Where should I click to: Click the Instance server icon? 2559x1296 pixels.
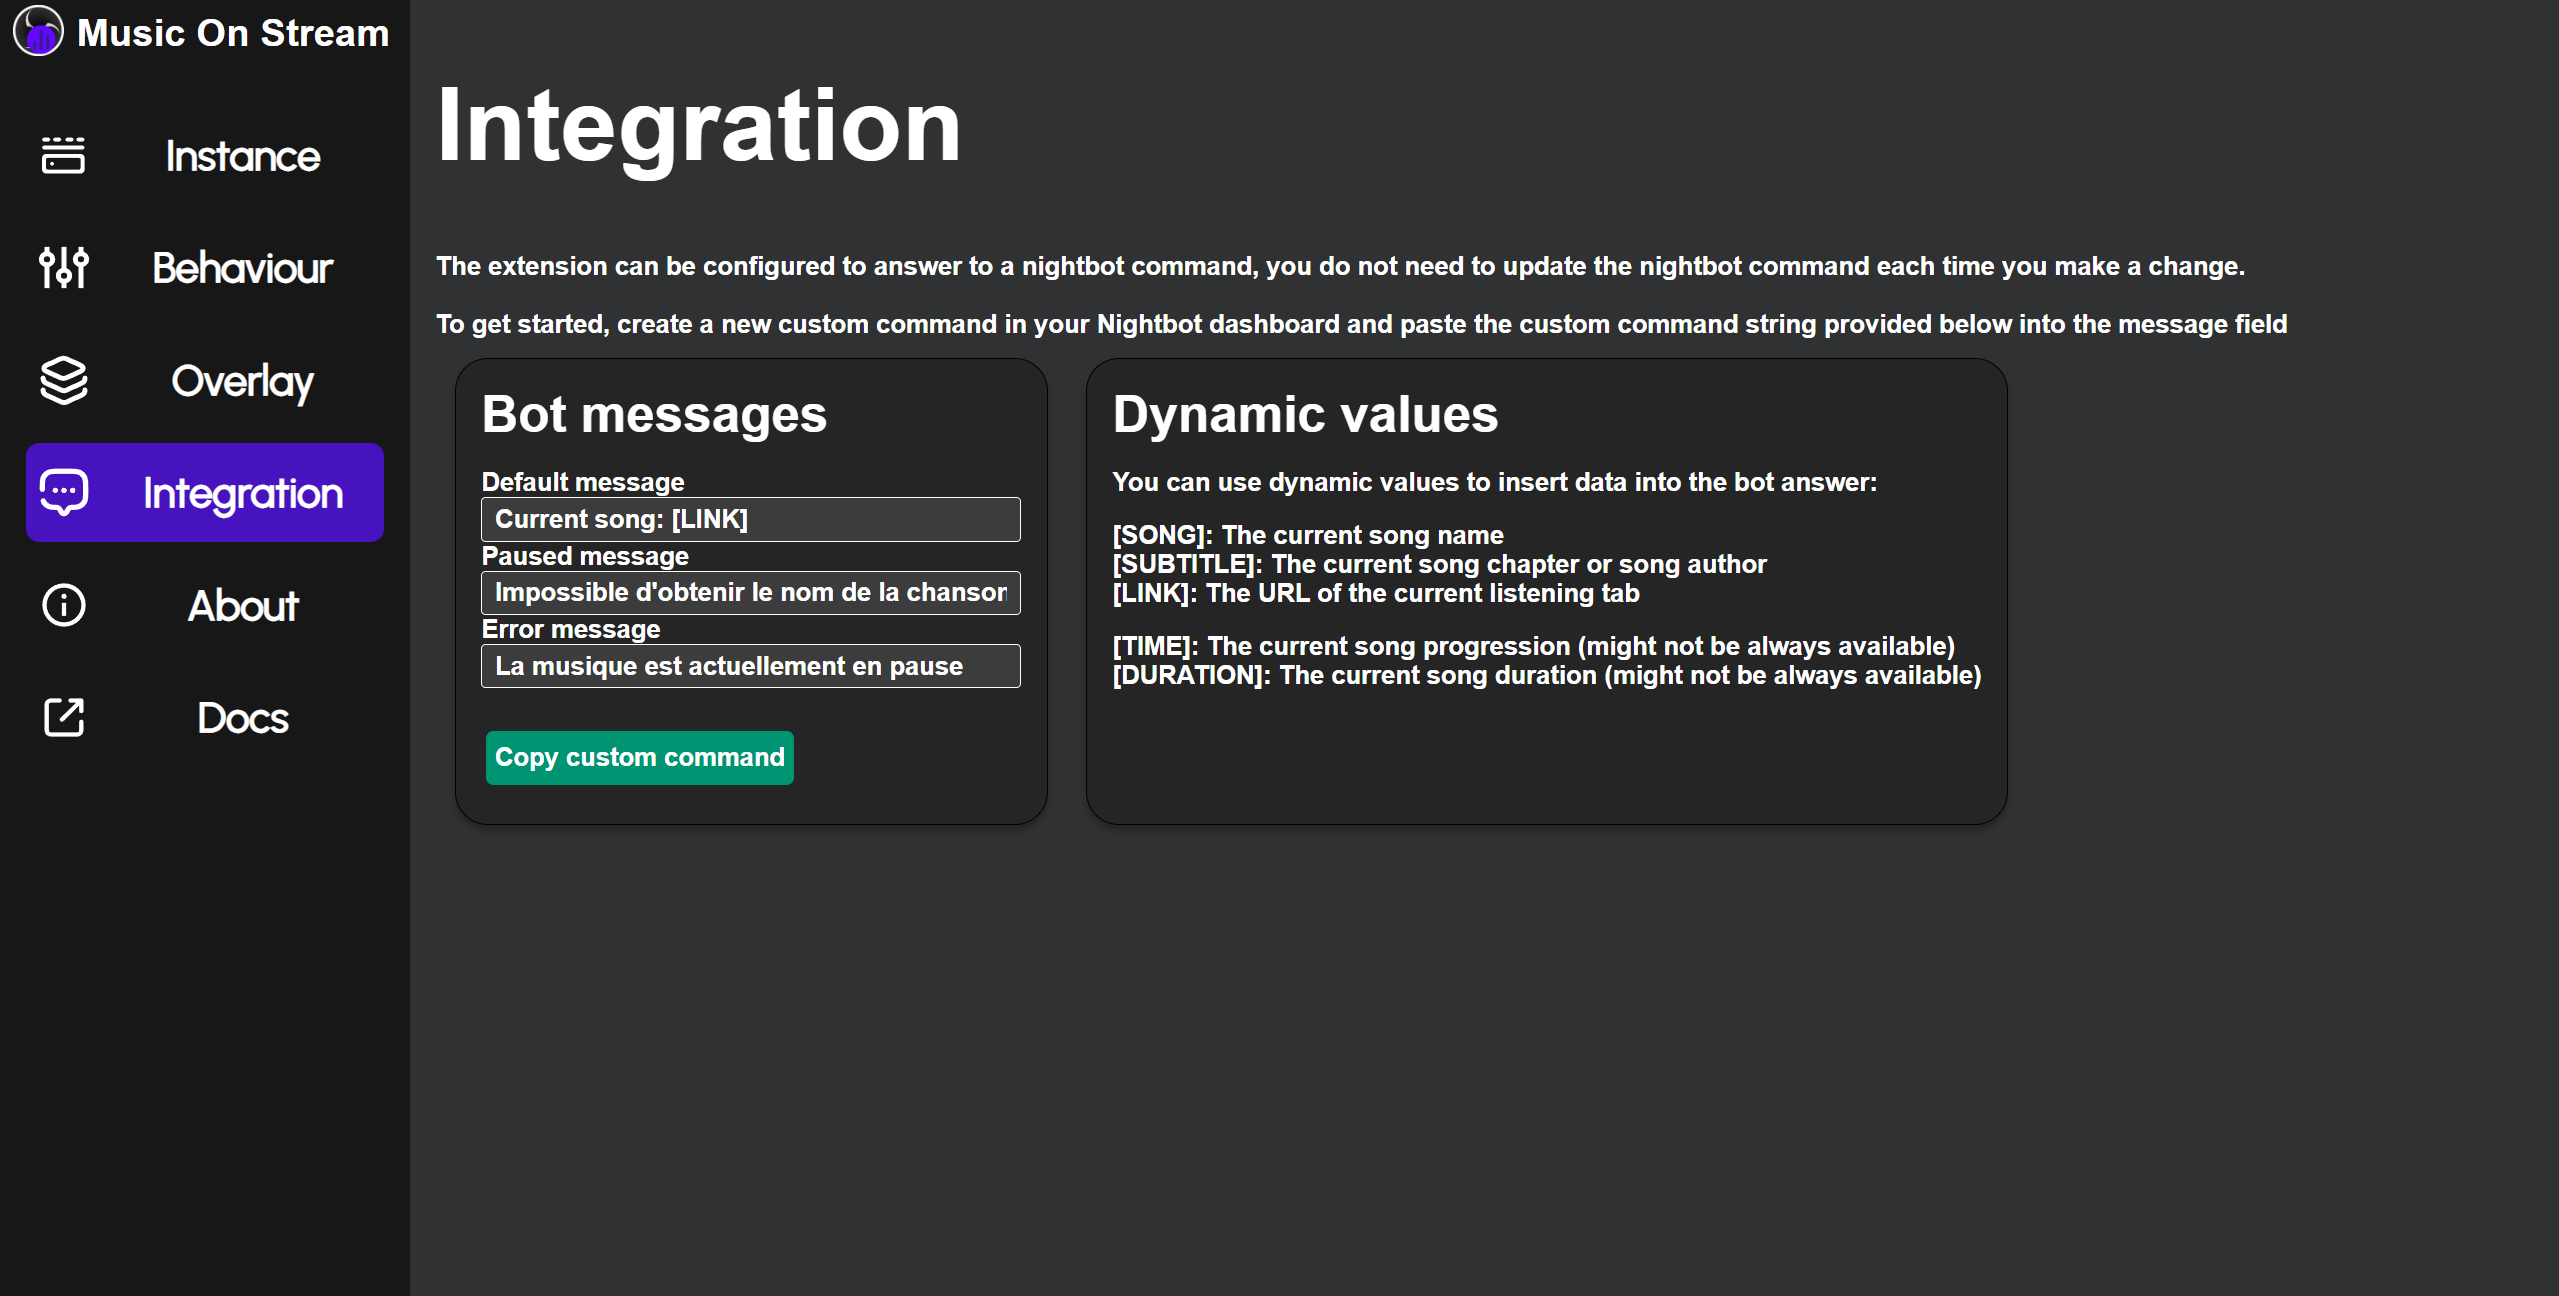coord(63,156)
